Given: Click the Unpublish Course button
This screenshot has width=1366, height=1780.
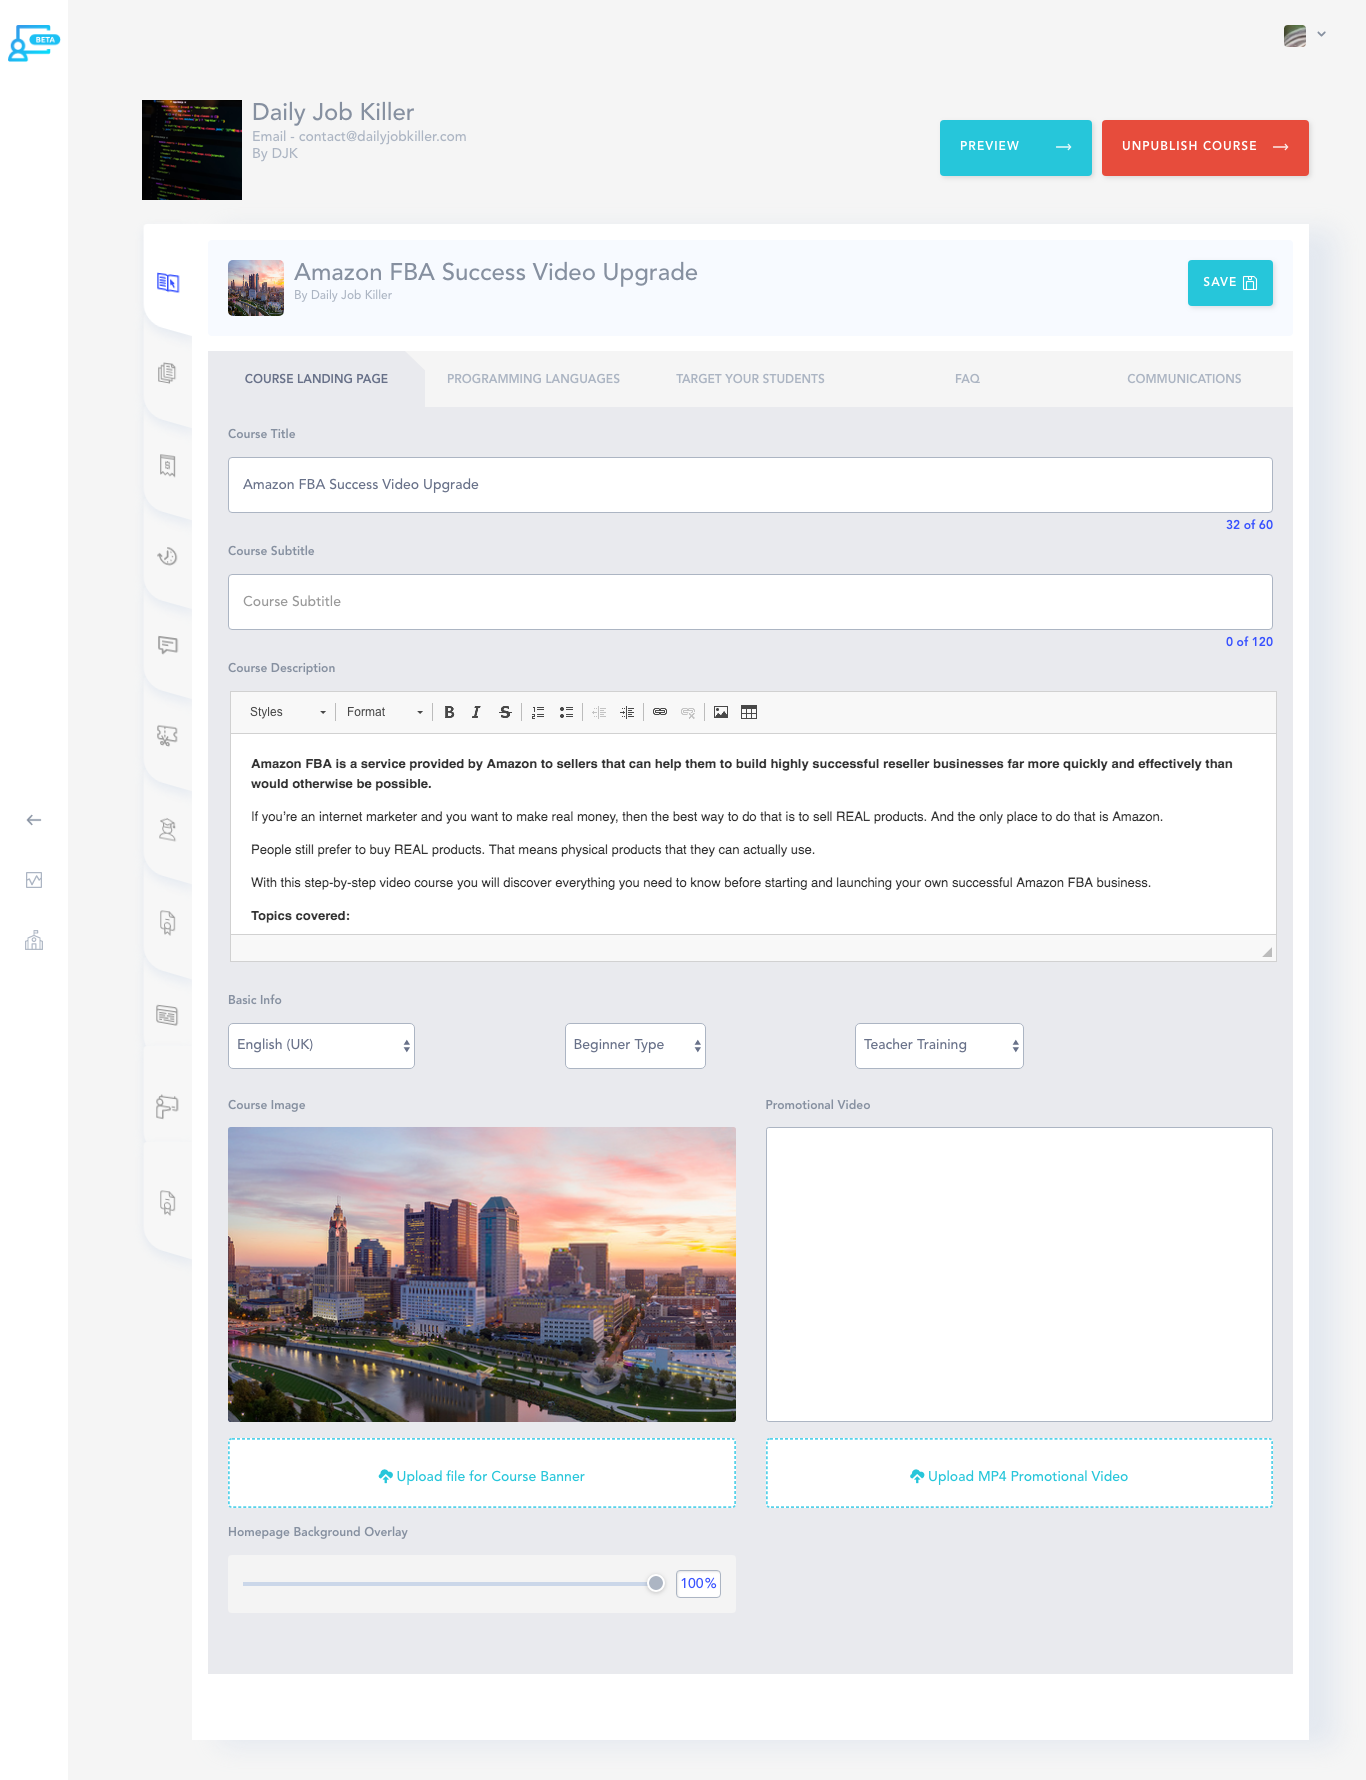Looking at the screenshot, I should pyautogui.click(x=1205, y=148).
